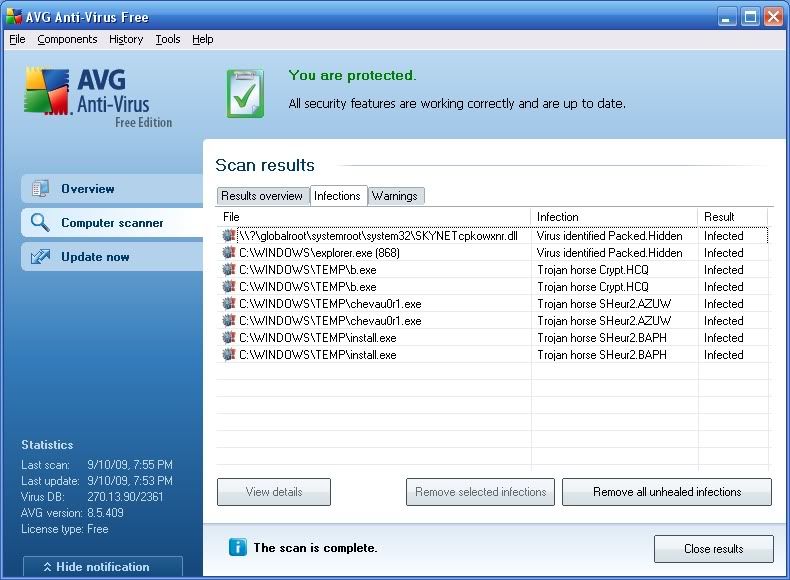Click Last scan value 9/10/09, 7:55 PM

click(x=130, y=465)
